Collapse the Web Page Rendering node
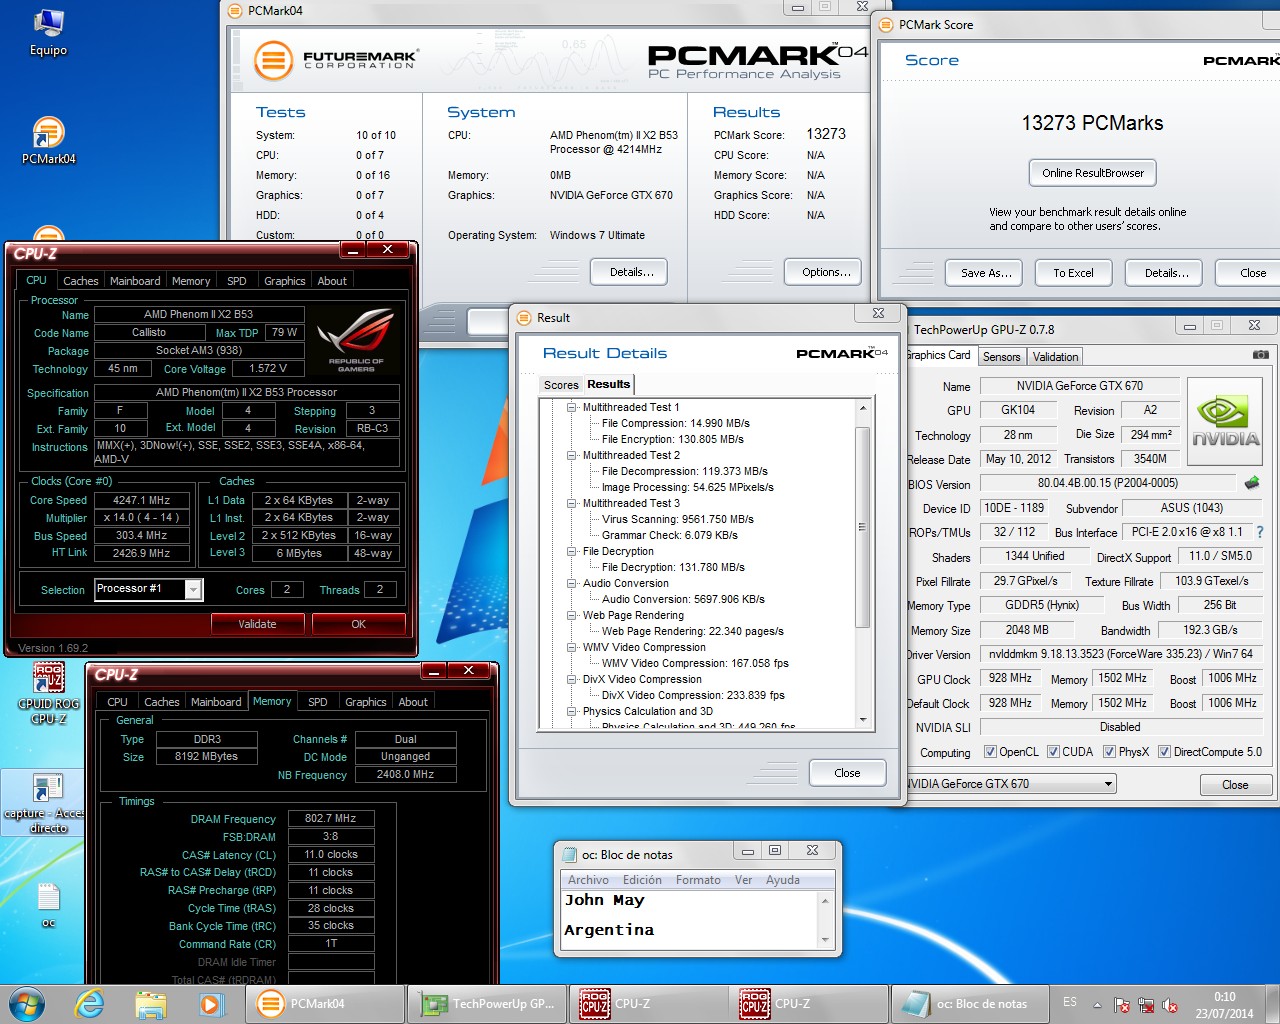 coord(572,615)
